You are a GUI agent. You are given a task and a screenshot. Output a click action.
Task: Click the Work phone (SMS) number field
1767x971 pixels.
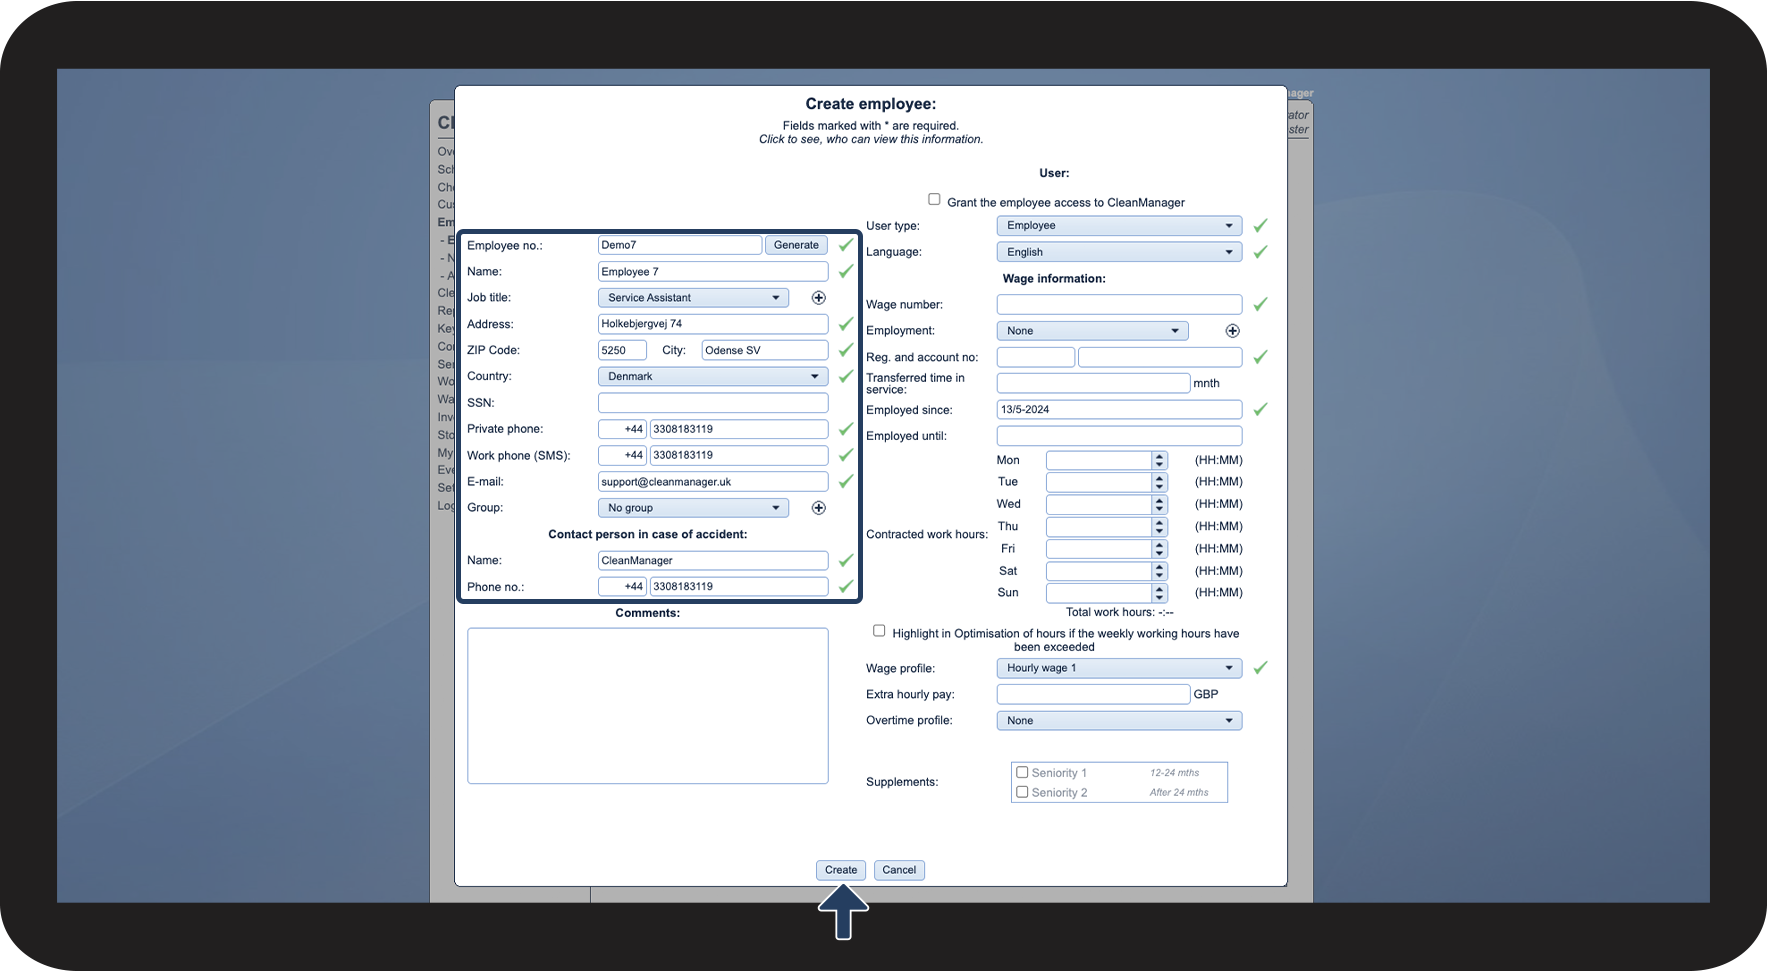[x=739, y=455]
